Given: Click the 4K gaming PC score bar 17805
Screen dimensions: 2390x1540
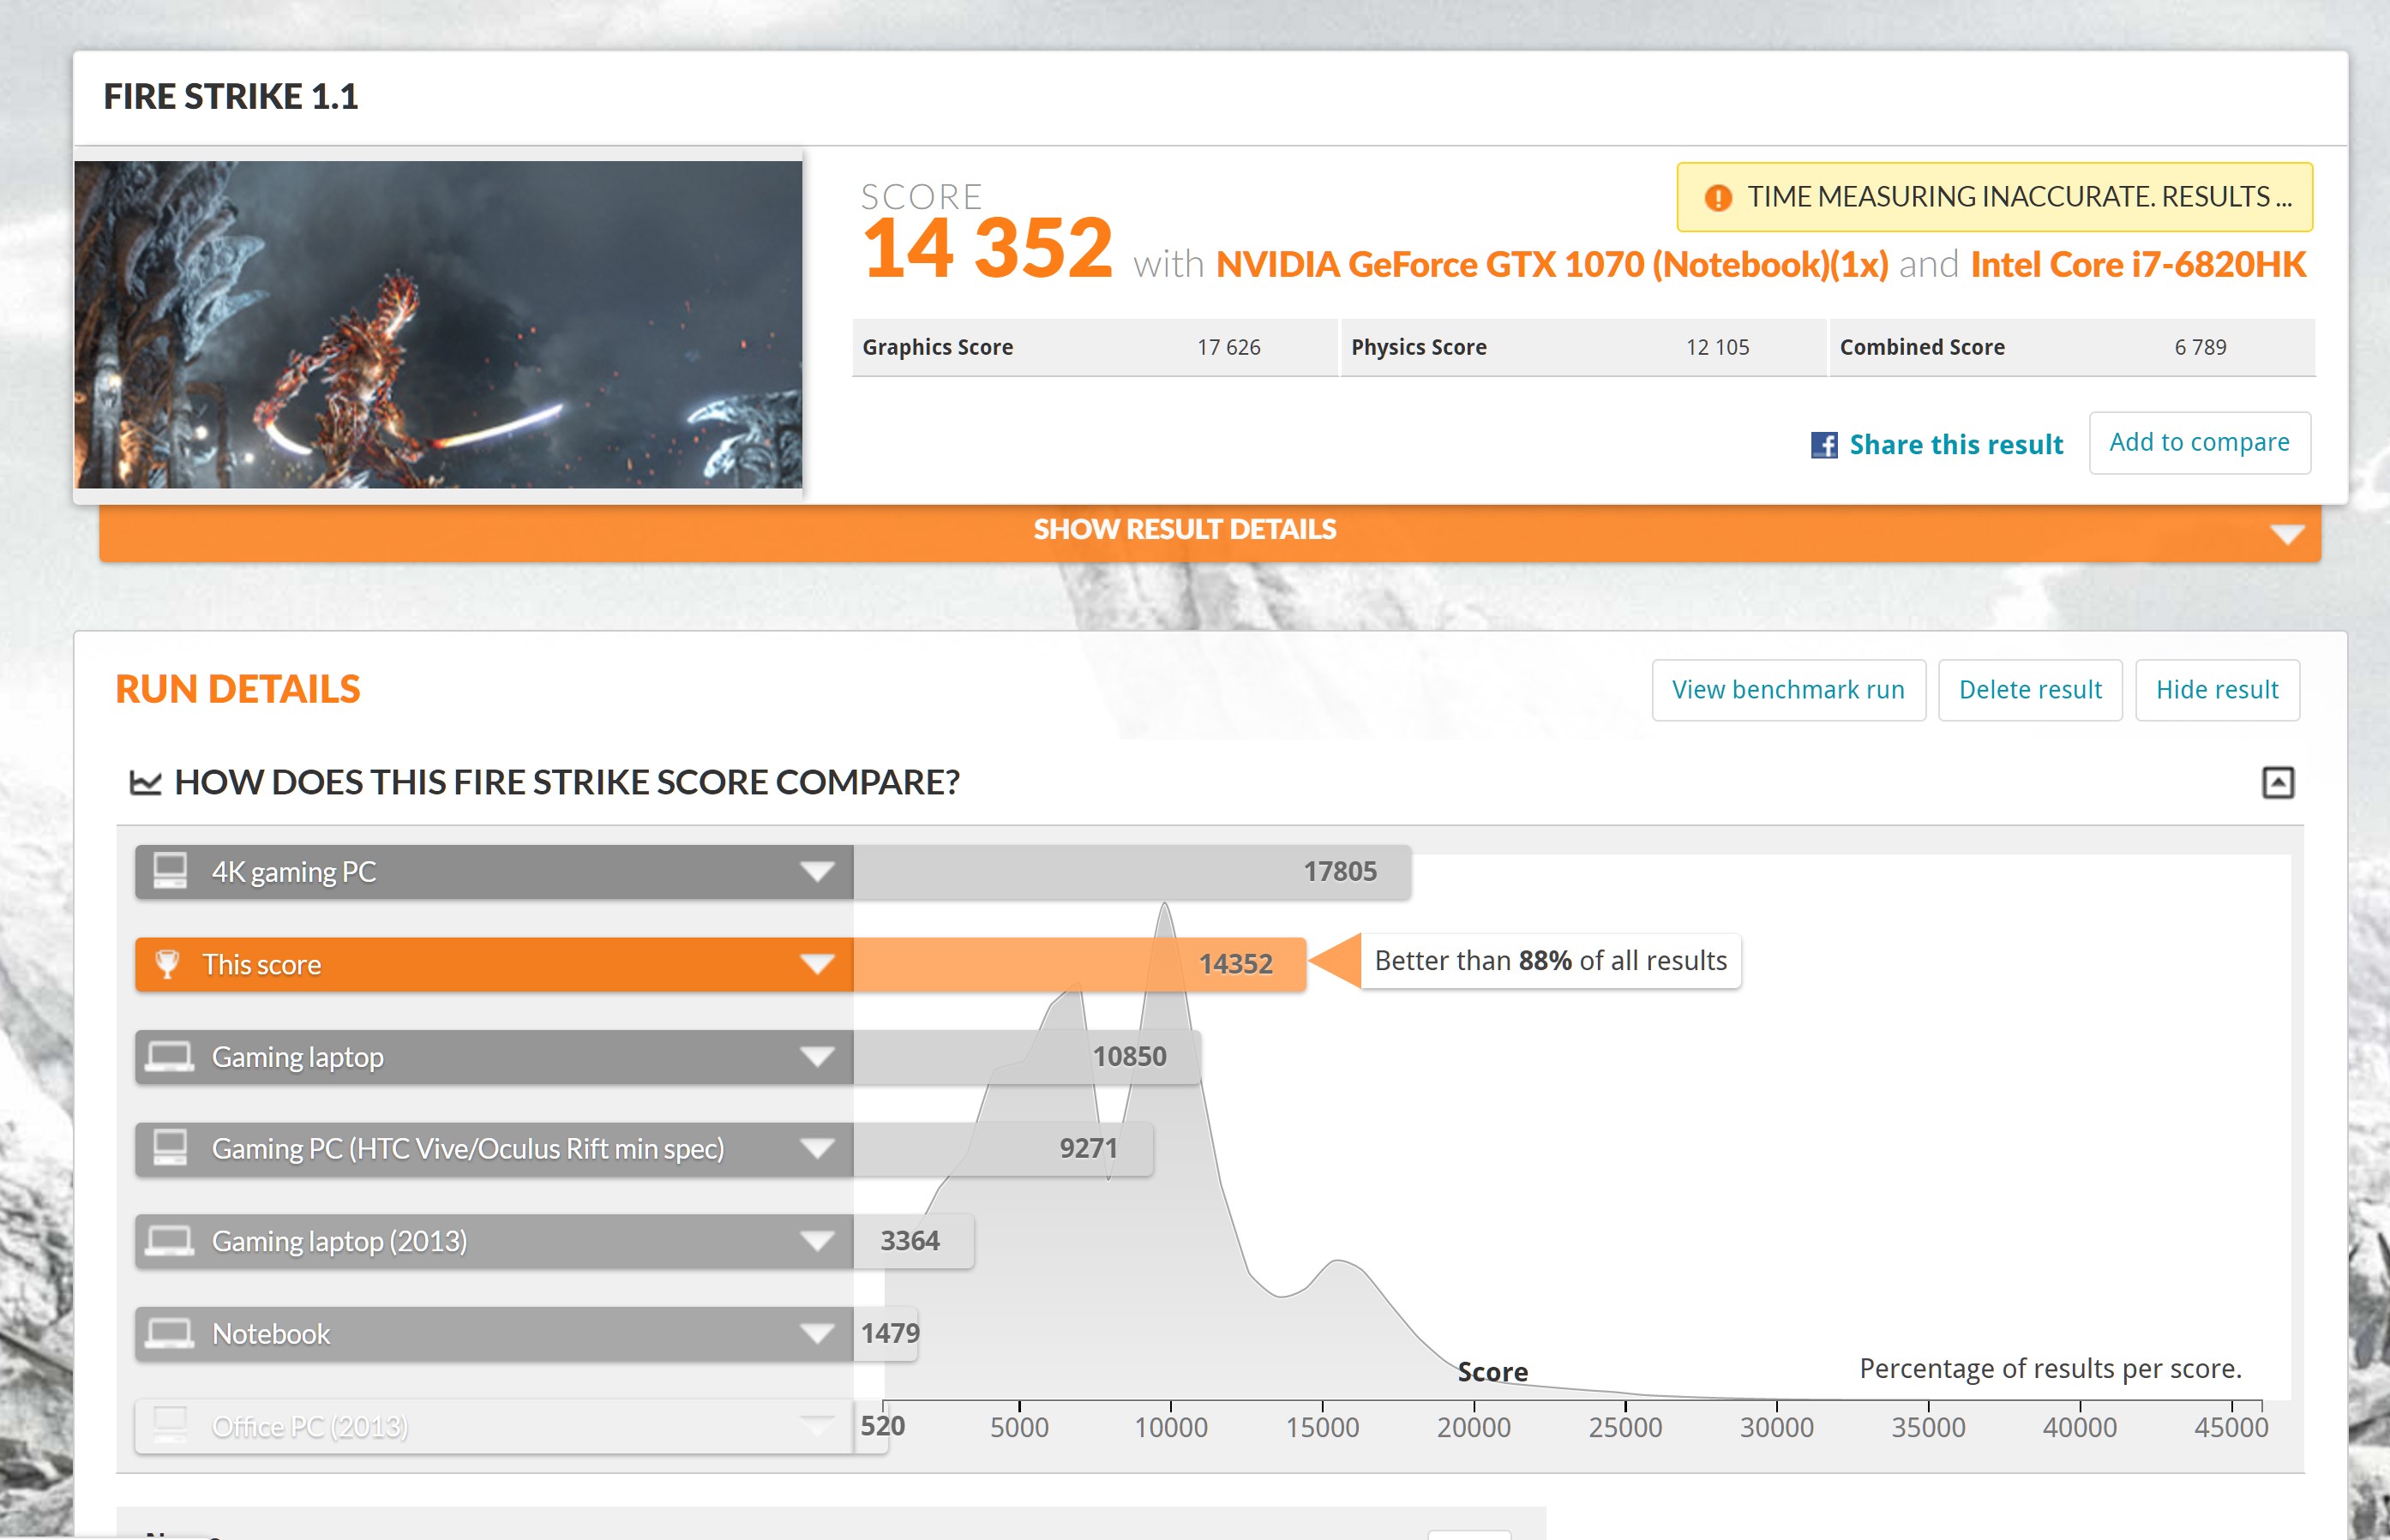Looking at the screenshot, I should click(x=1131, y=872).
